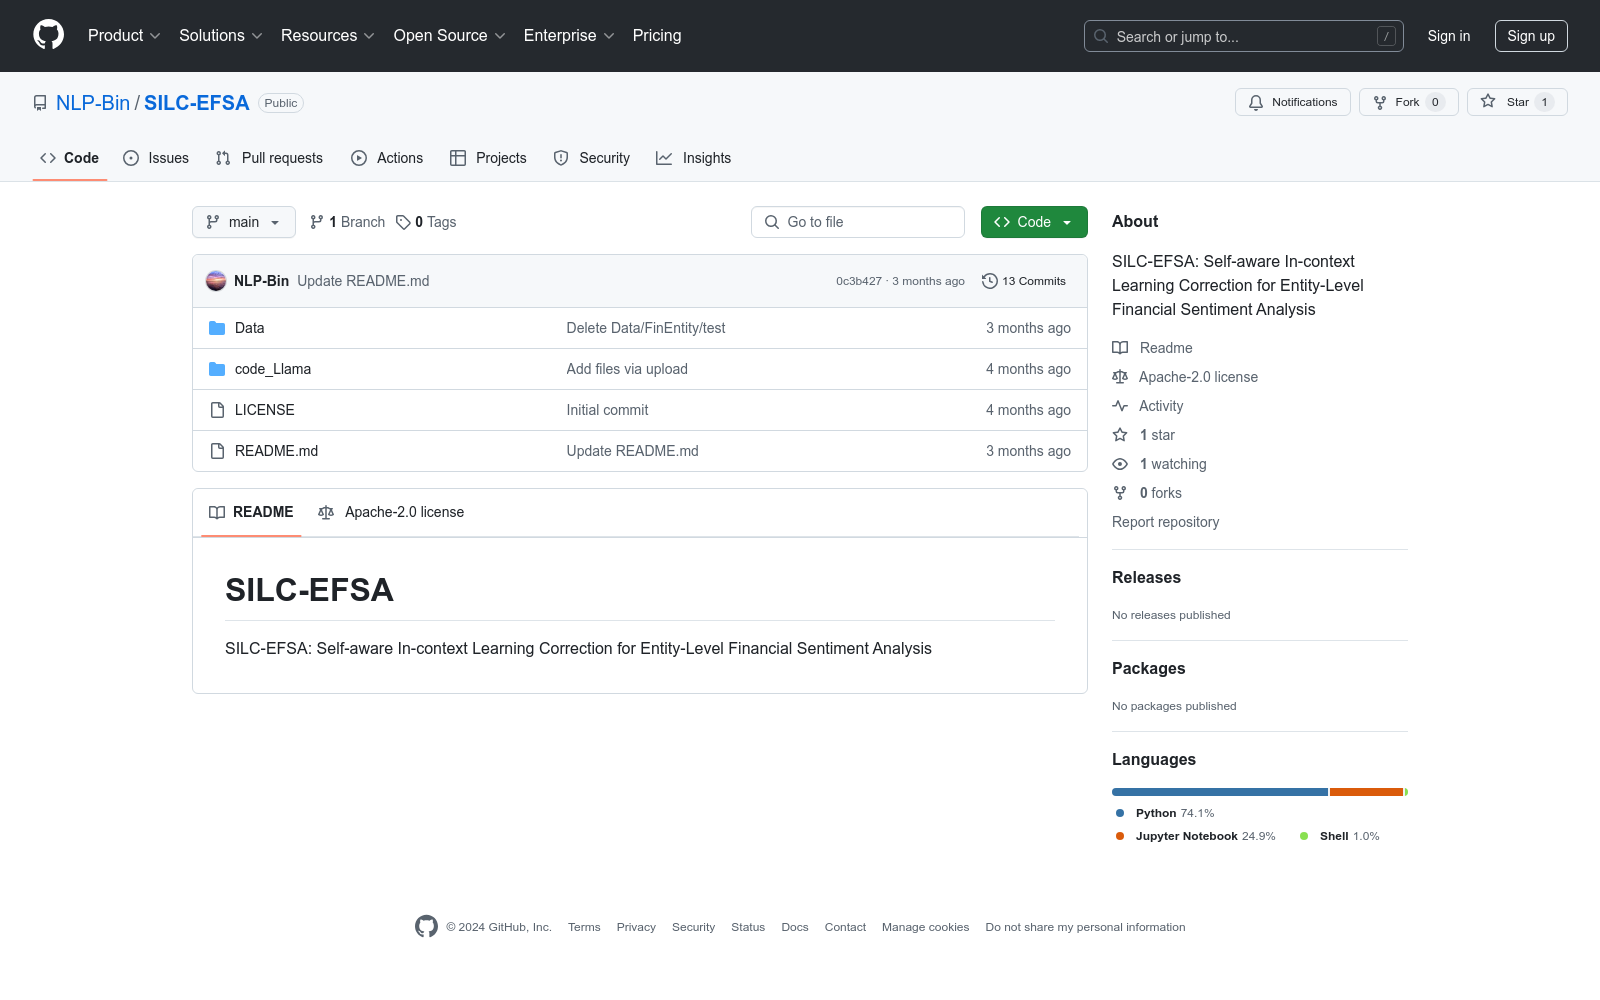Image resolution: width=1600 pixels, height=1000 pixels.
Task: Open the code_Llama folder name link
Action: pos(273,369)
